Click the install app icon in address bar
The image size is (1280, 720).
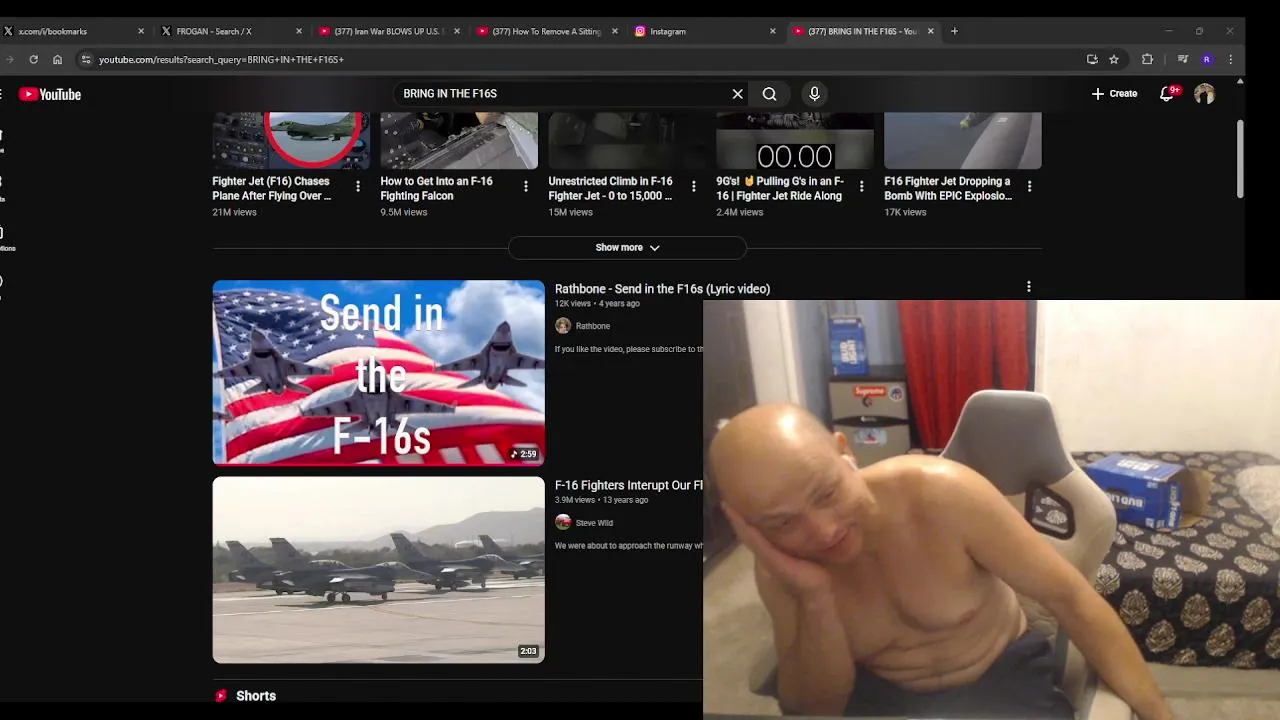pyautogui.click(x=1092, y=59)
